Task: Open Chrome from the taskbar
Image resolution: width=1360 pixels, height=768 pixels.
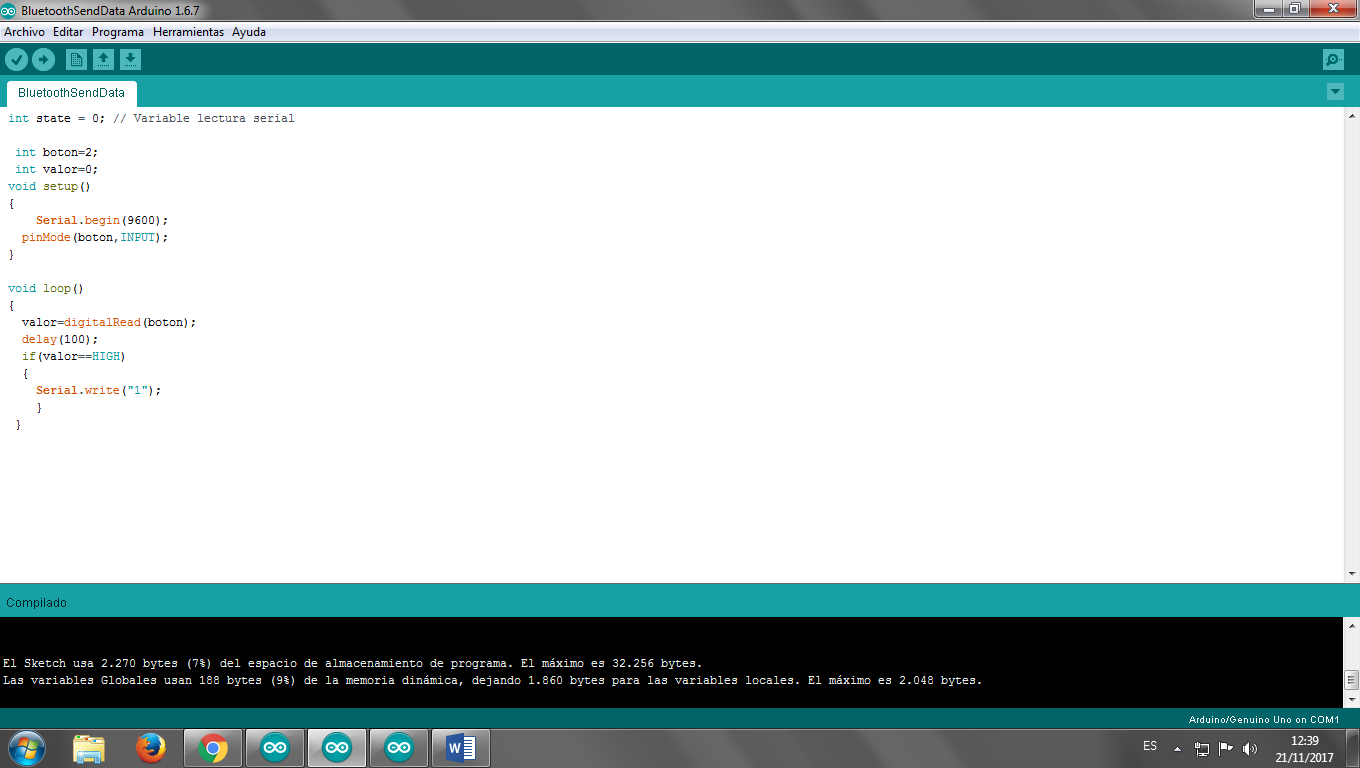Action: [212, 748]
